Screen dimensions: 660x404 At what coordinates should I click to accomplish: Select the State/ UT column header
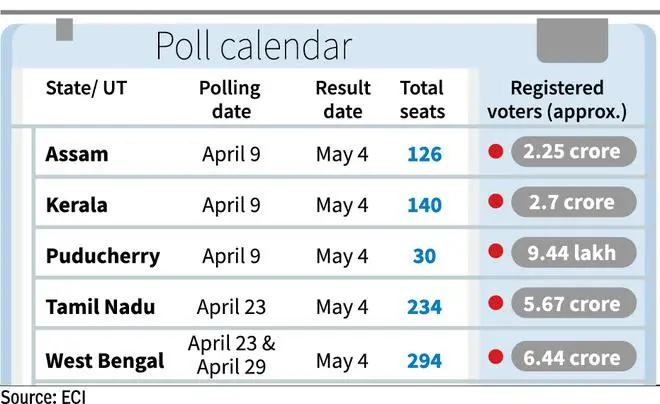pyautogui.click(x=87, y=87)
